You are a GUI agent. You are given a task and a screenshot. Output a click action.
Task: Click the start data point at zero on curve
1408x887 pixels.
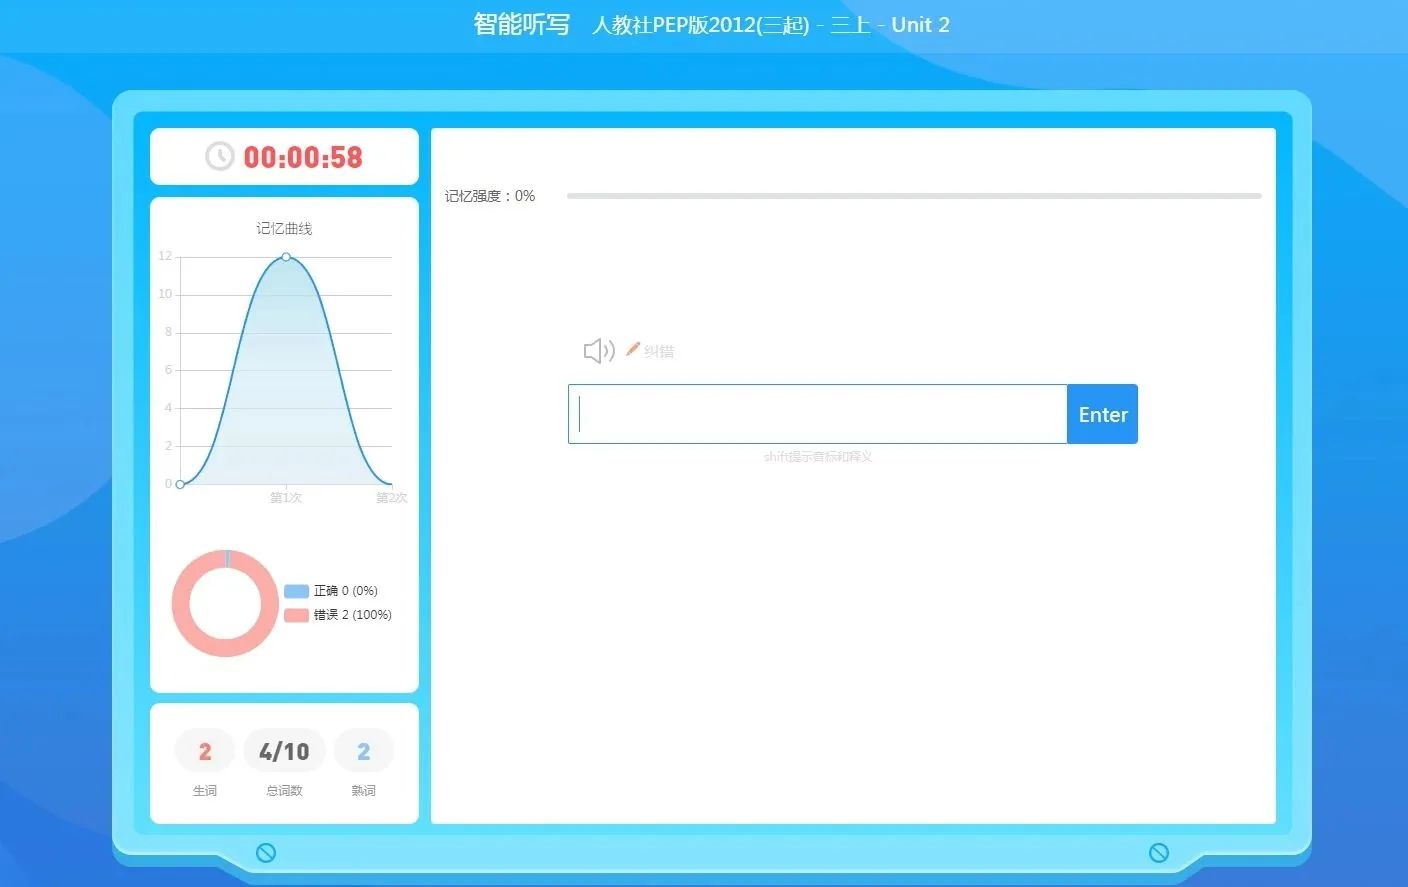click(180, 484)
